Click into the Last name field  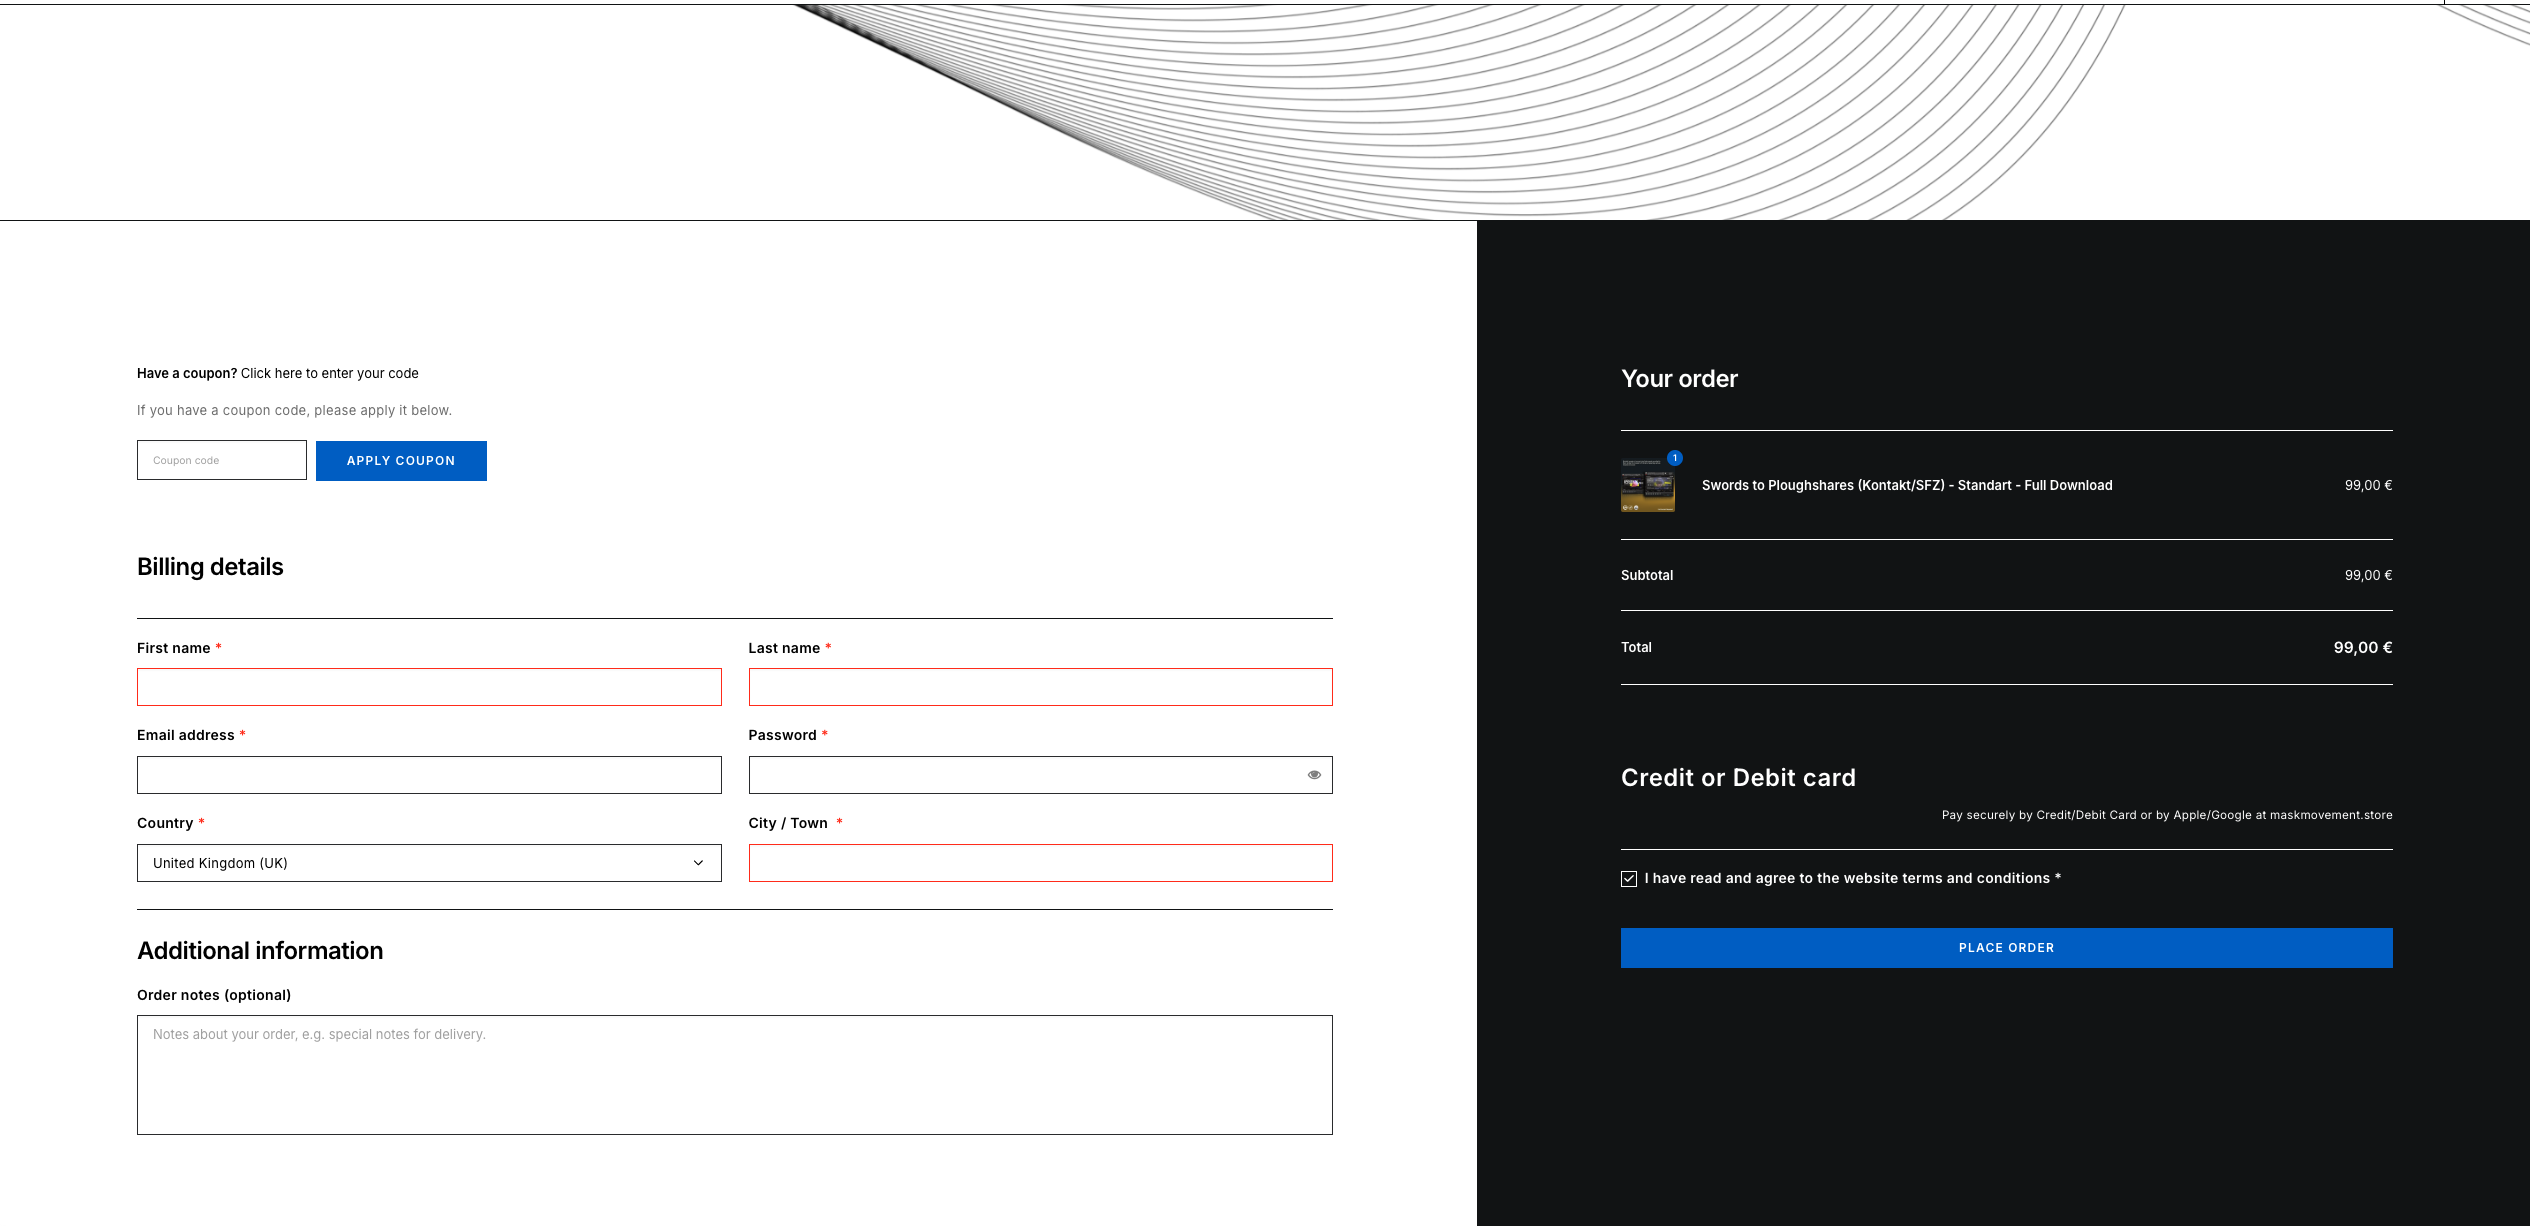[1040, 687]
